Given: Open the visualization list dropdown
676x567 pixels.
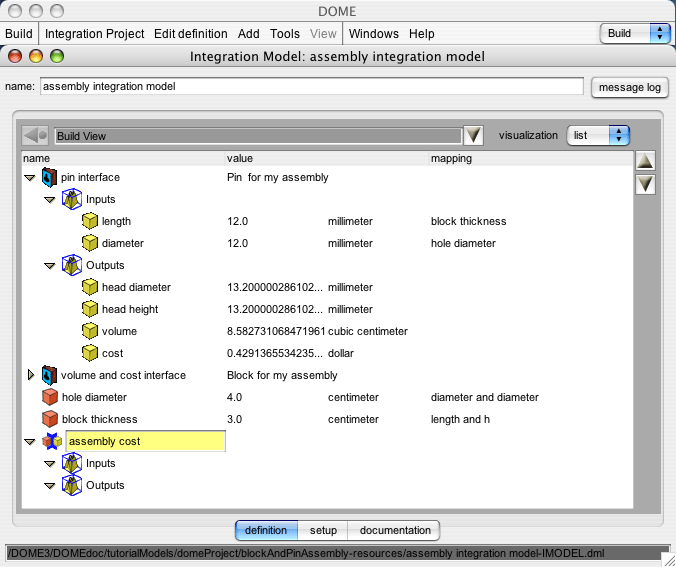Looking at the screenshot, I should 598,135.
